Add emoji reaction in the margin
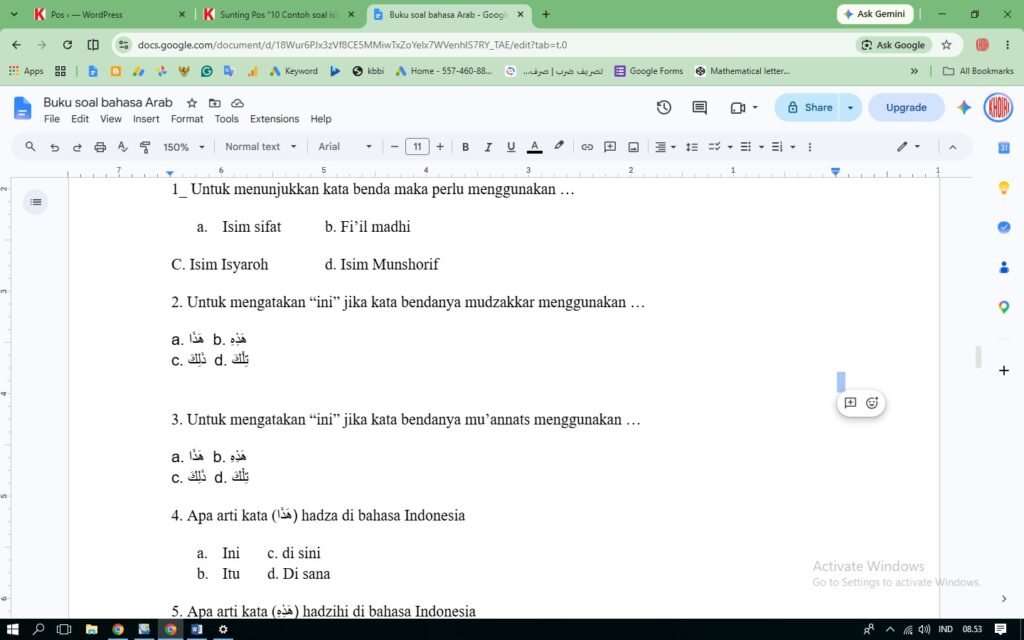 tap(872, 403)
